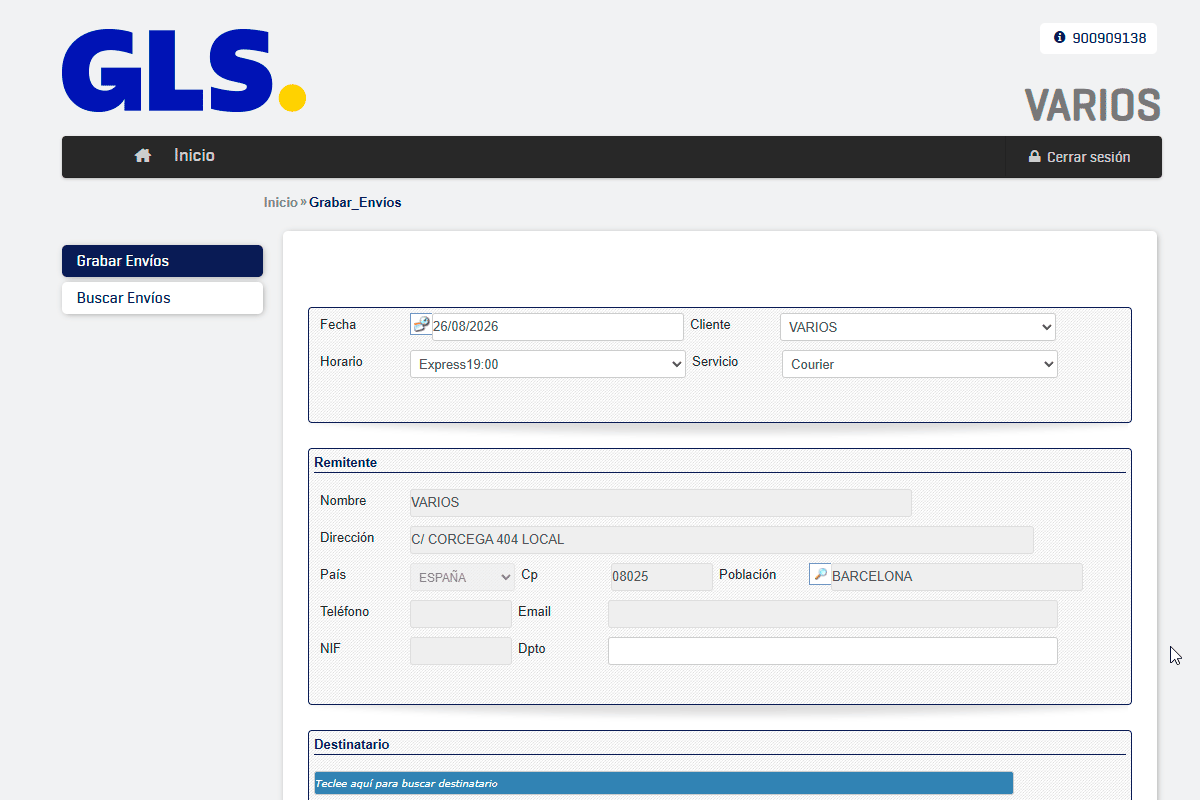Click the Población field showing BARCELONA
Screen dimensions: 1200x800
click(957, 577)
